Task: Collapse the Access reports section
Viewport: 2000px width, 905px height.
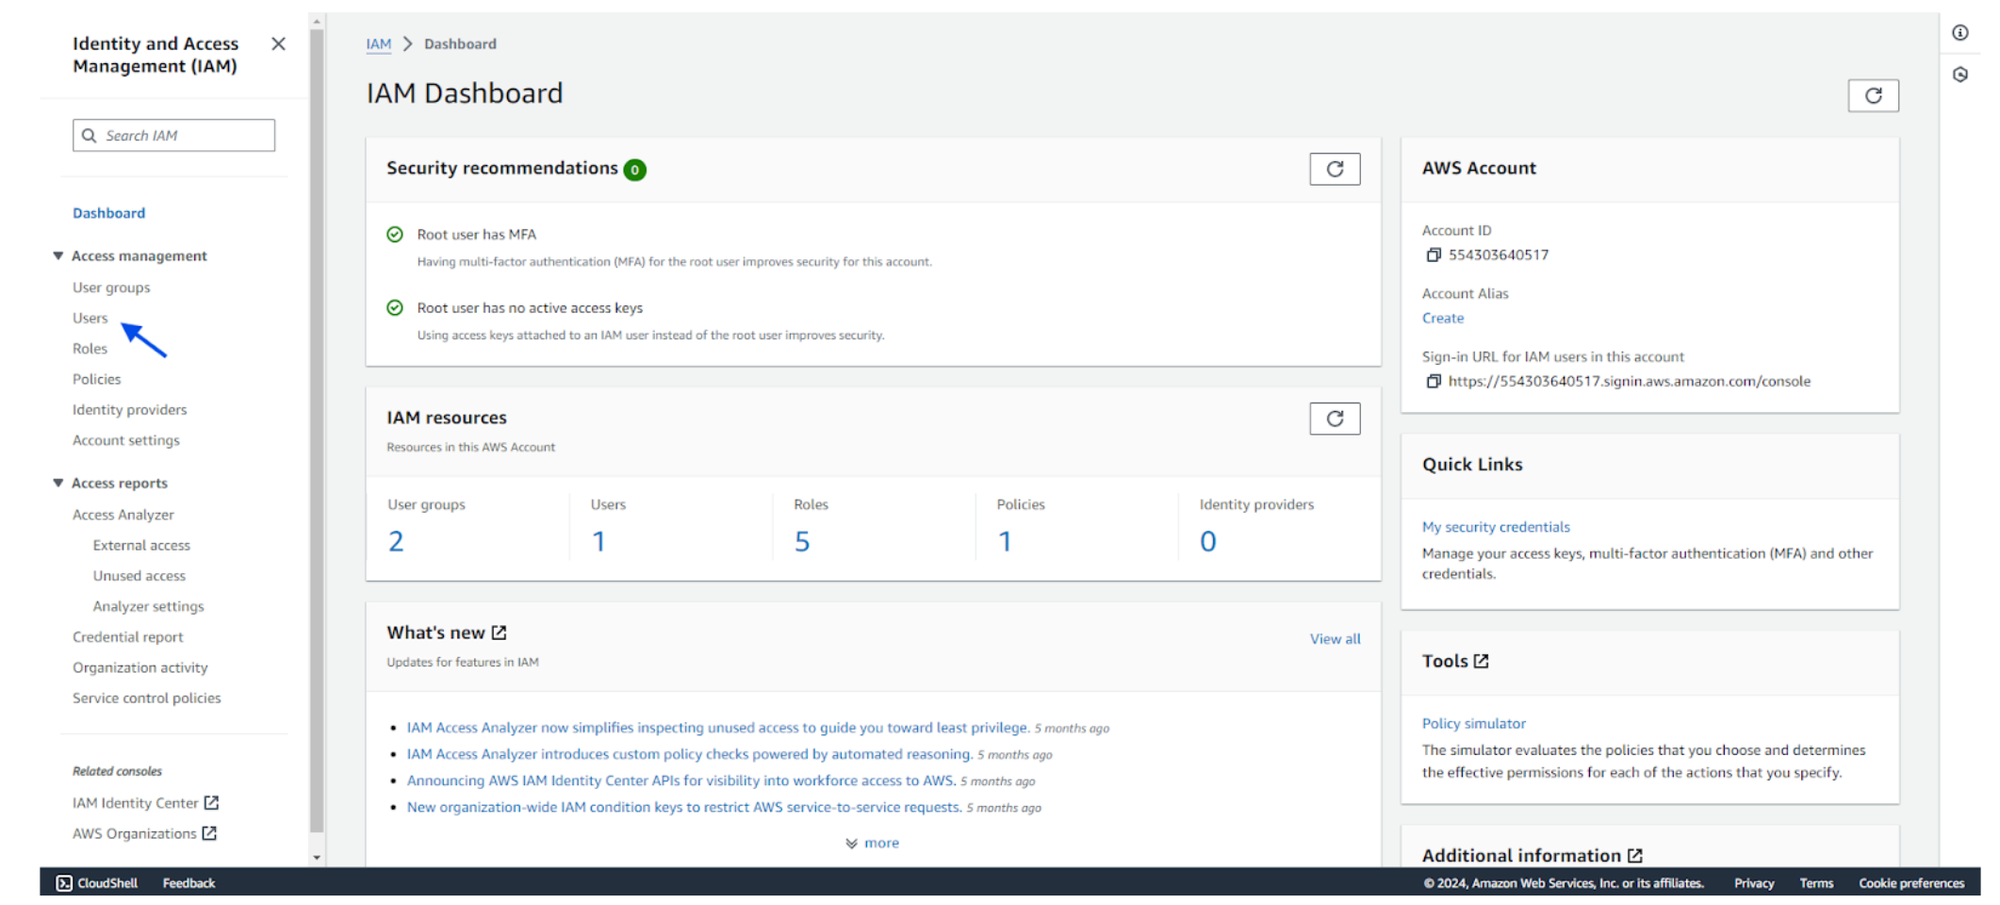Action: (x=58, y=483)
